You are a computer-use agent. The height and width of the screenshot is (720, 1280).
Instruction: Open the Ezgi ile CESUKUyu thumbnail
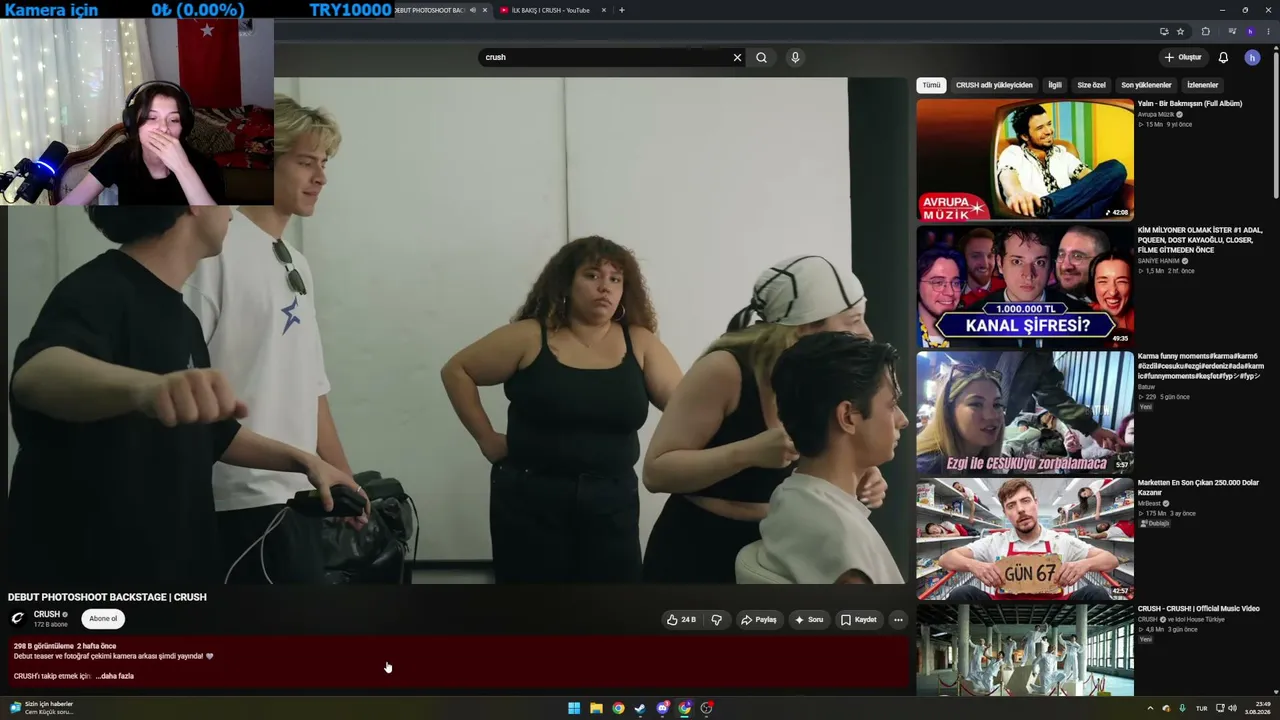[1025, 412]
